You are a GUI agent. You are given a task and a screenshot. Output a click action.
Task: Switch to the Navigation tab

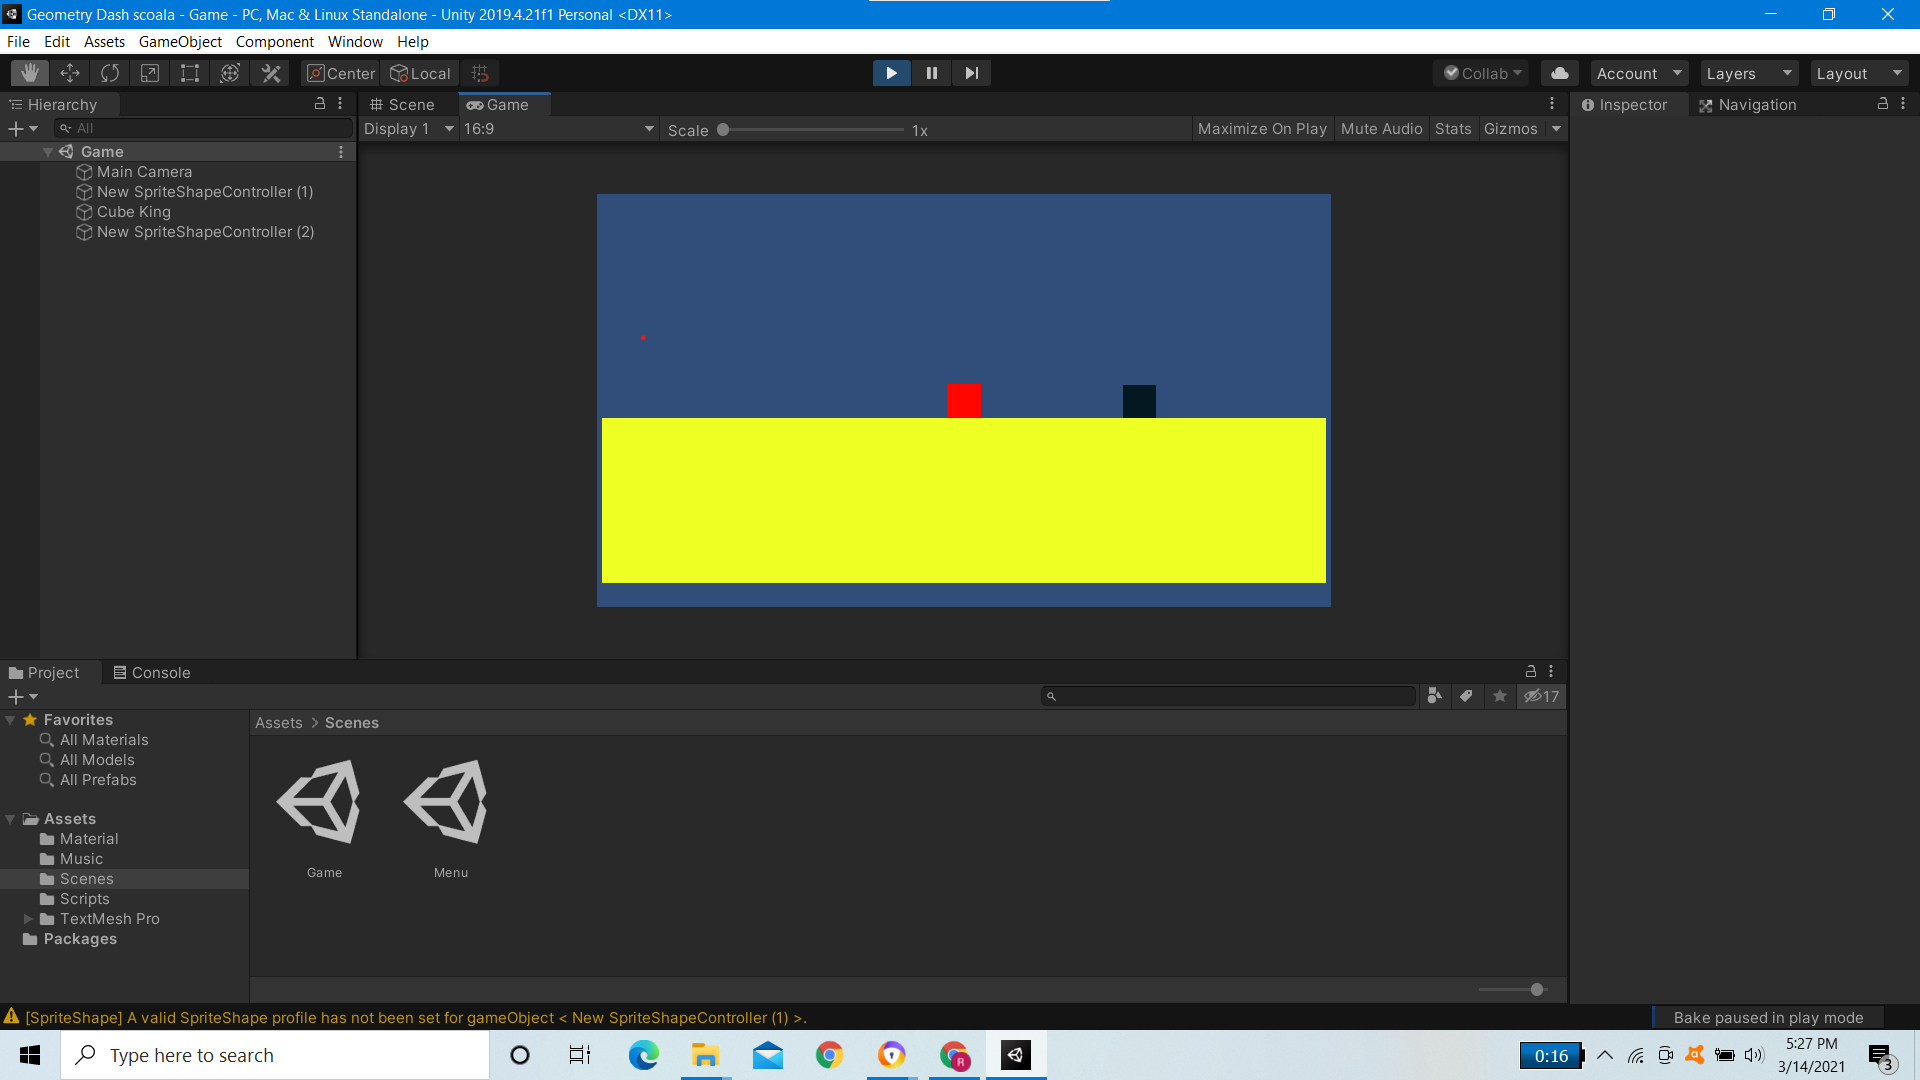[x=1748, y=104]
